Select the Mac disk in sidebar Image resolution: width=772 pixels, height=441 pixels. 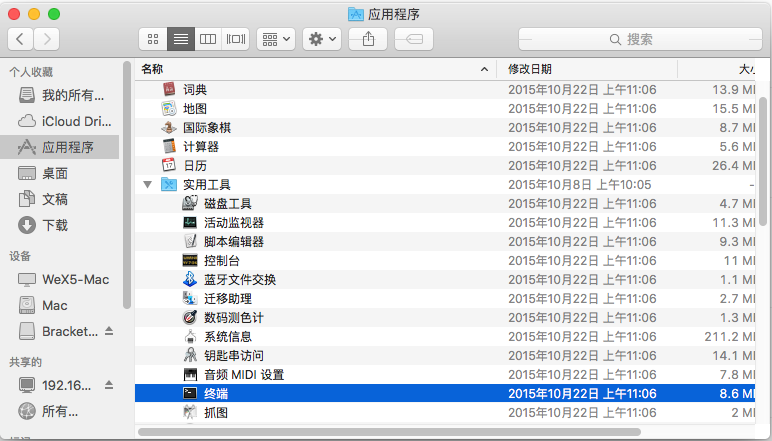(x=61, y=306)
